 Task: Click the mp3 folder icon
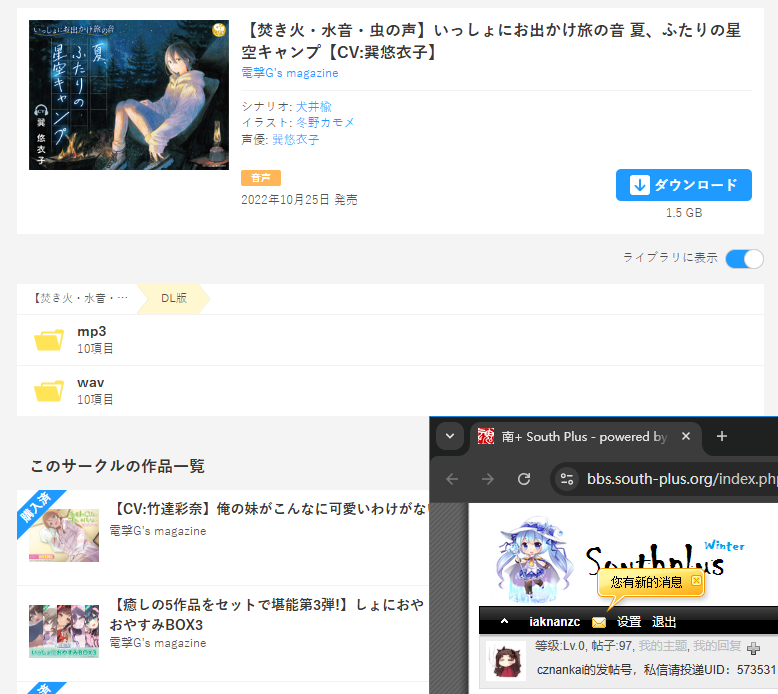coord(49,340)
